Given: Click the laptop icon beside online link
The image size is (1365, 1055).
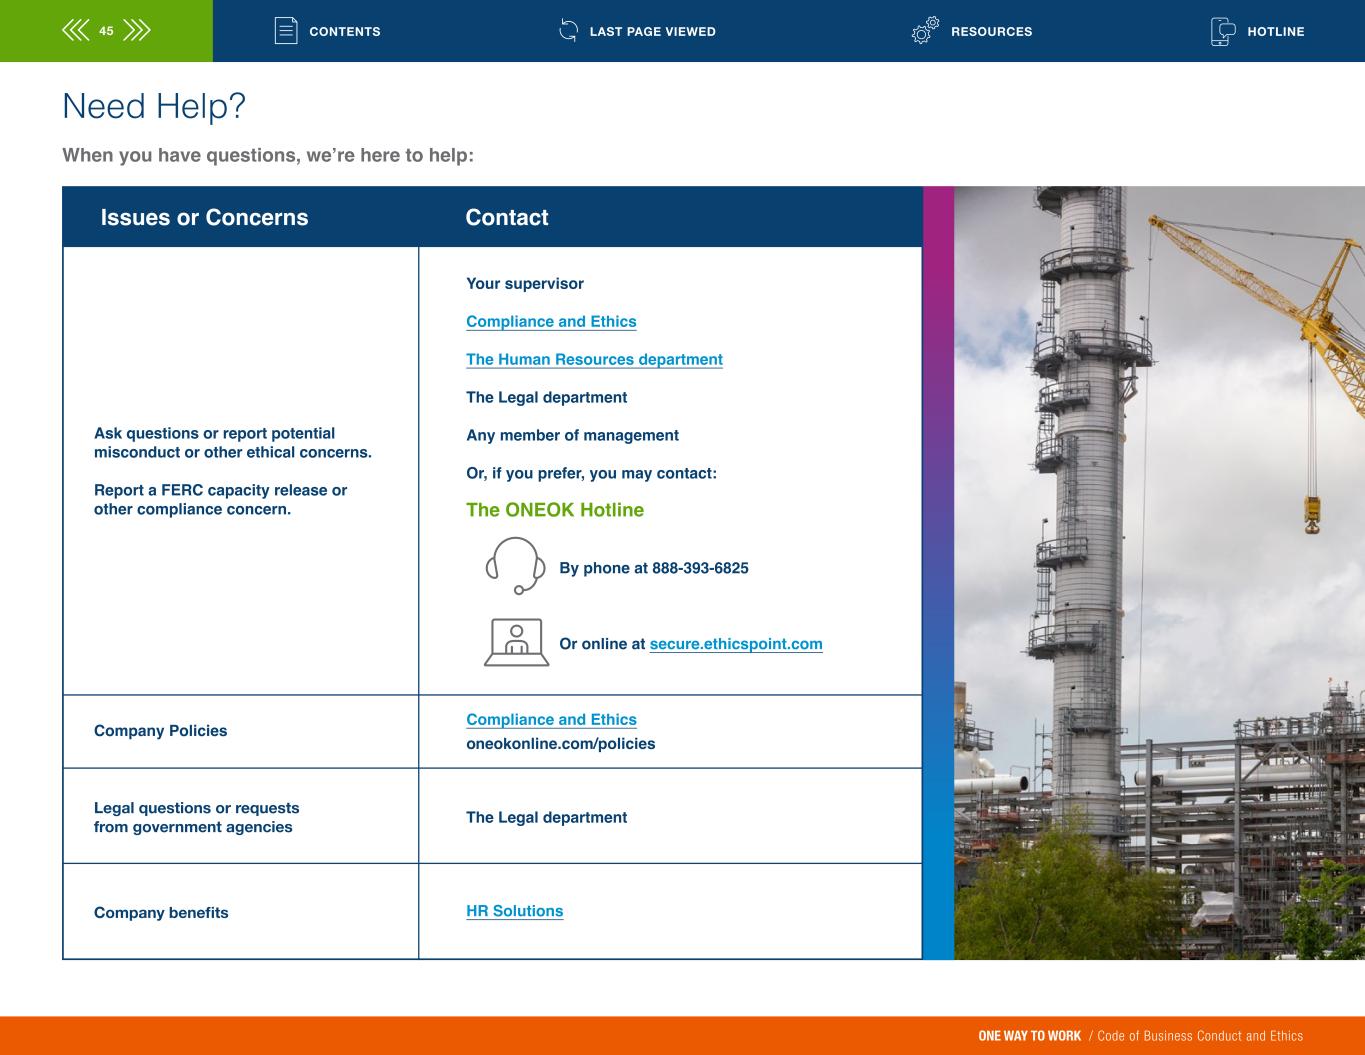Looking at the screenshot, I should coord(516,643).
